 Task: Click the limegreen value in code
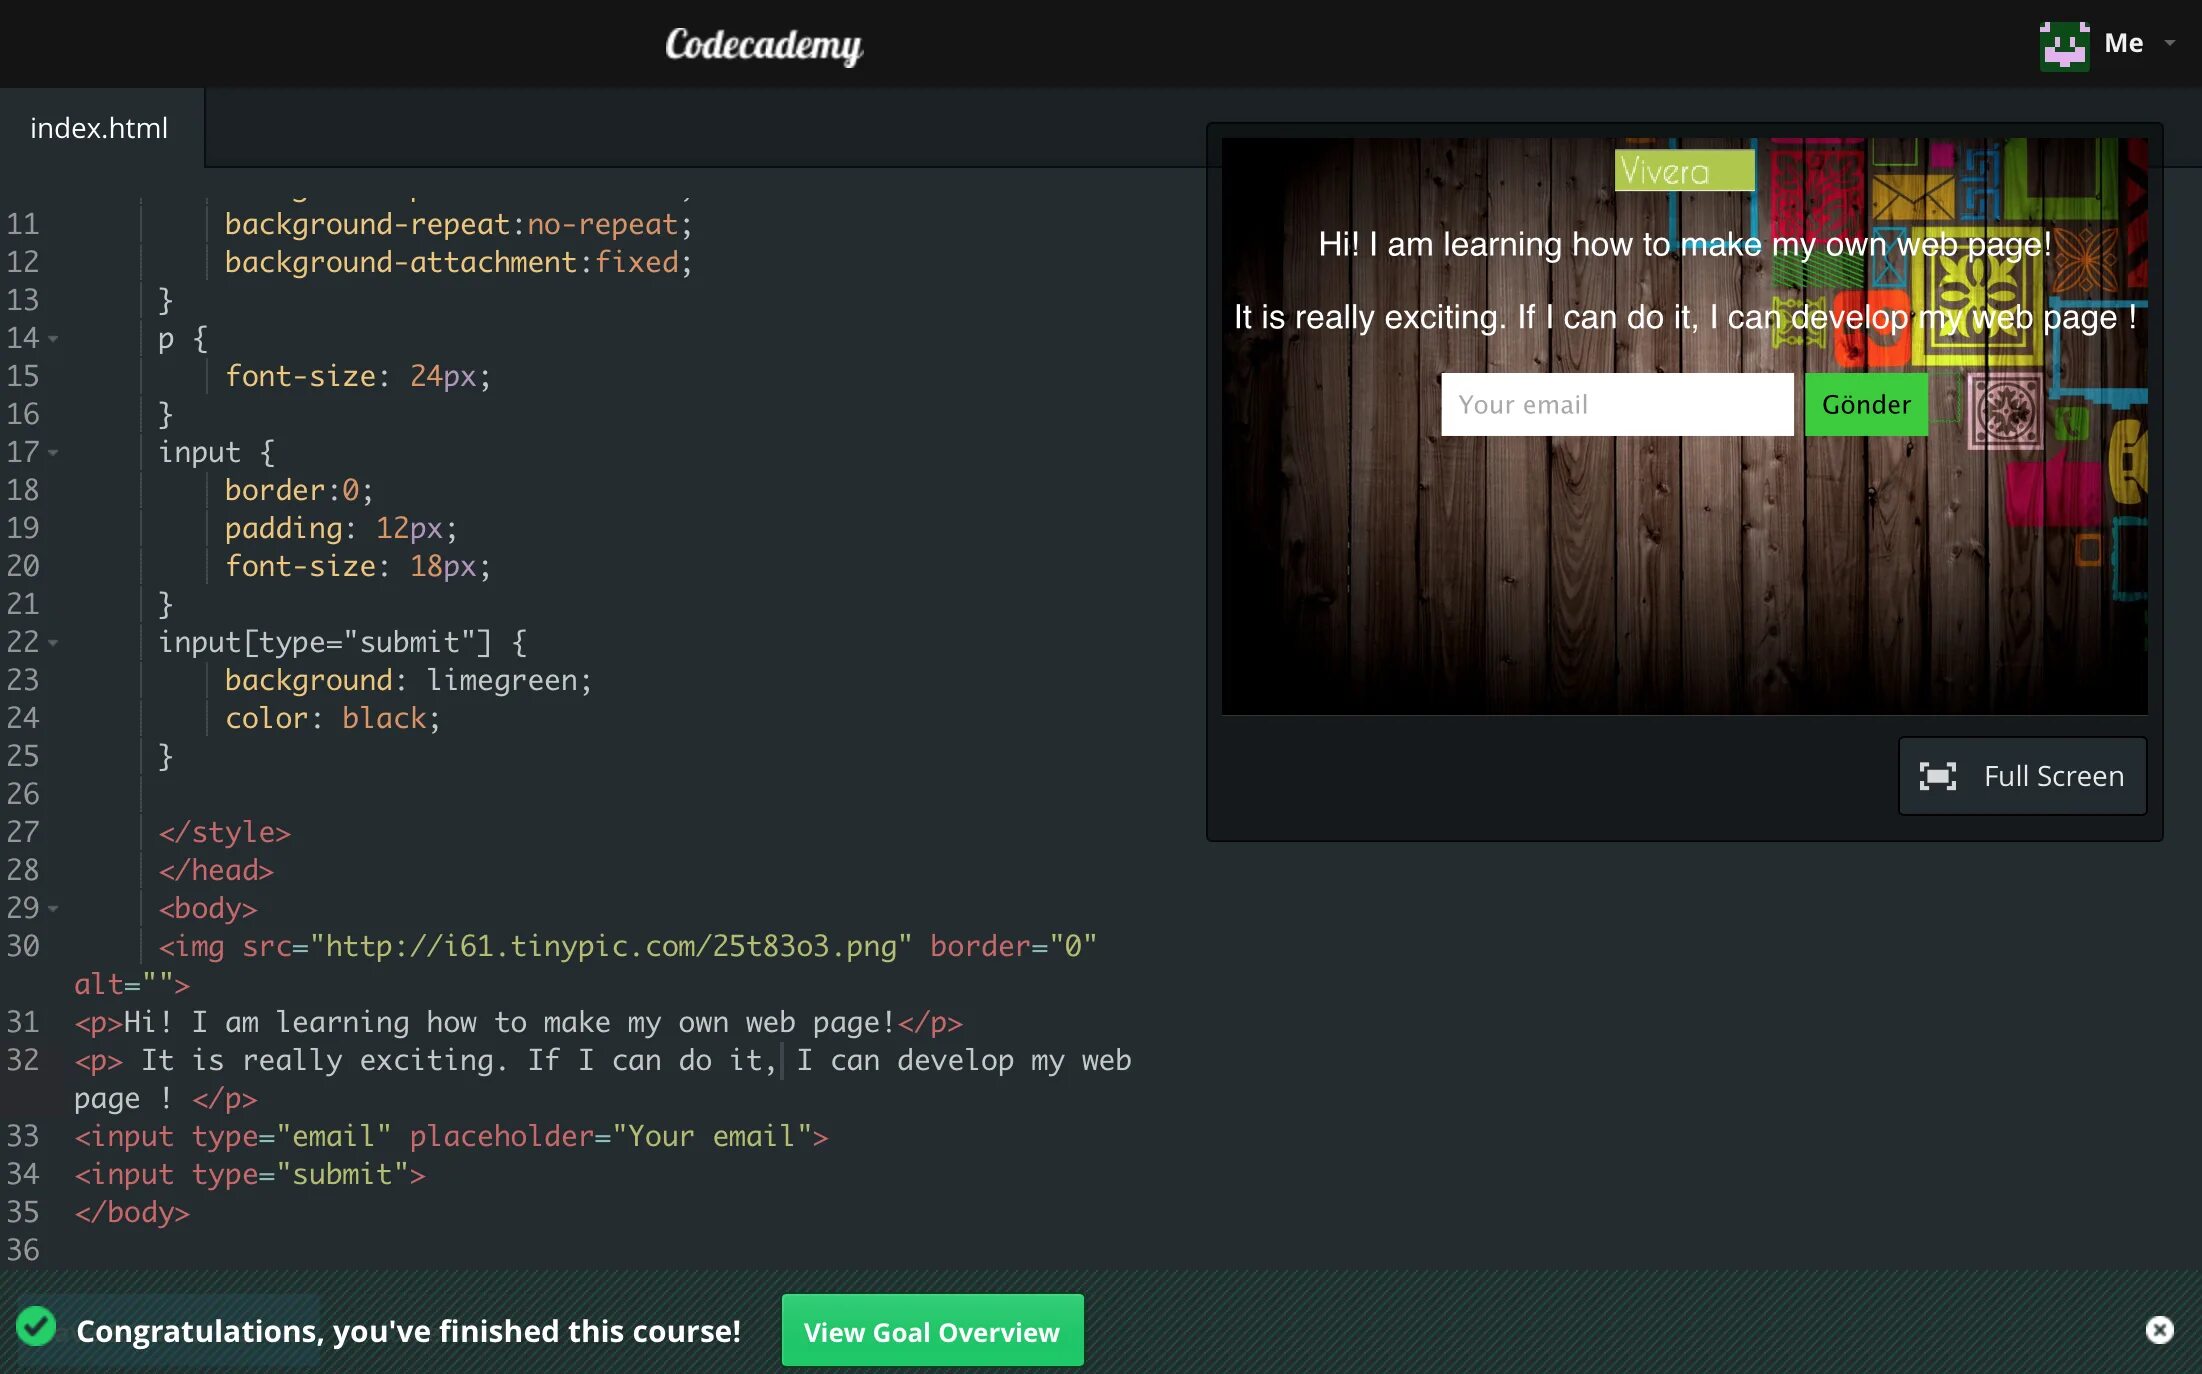click(x=501, y=680)
